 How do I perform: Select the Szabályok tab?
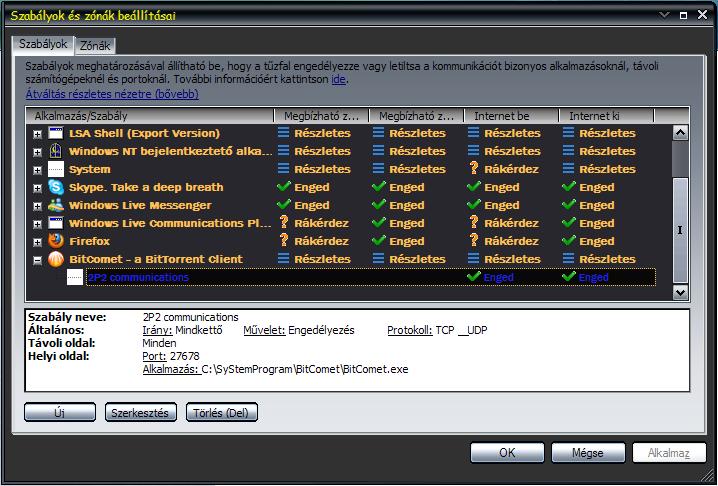43,44
